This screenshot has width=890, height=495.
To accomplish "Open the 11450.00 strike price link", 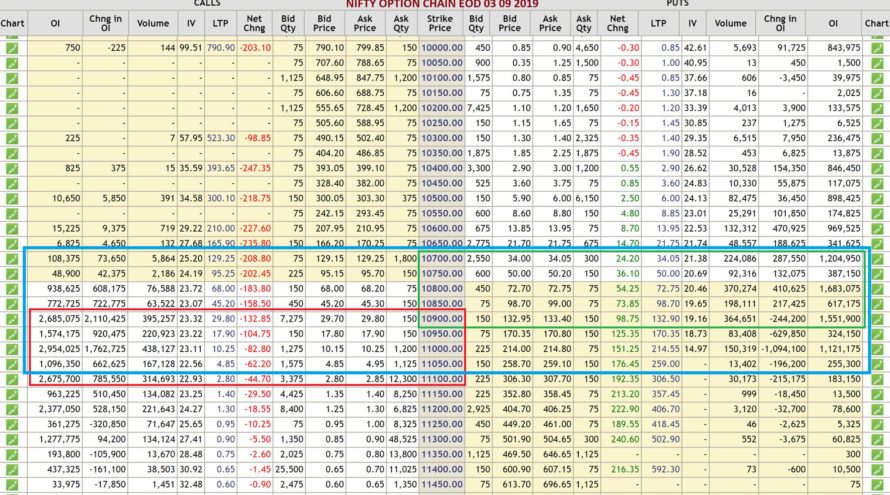I will coord(442,484).
